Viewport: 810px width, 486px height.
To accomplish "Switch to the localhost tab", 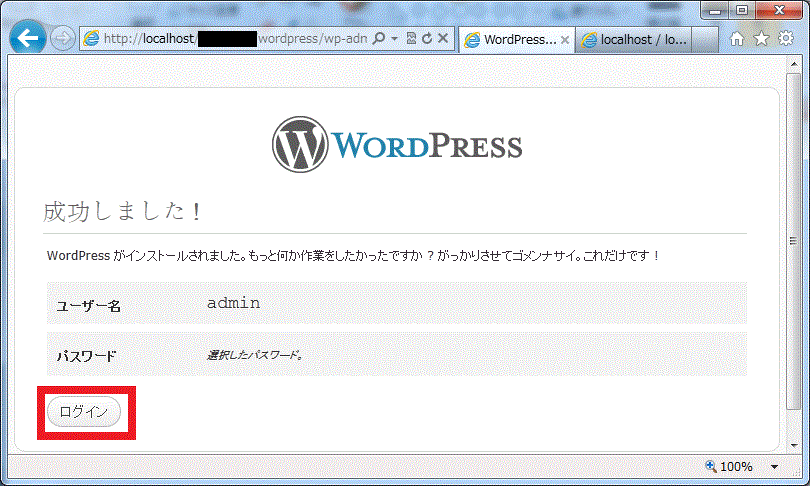I will coord(640,40).
